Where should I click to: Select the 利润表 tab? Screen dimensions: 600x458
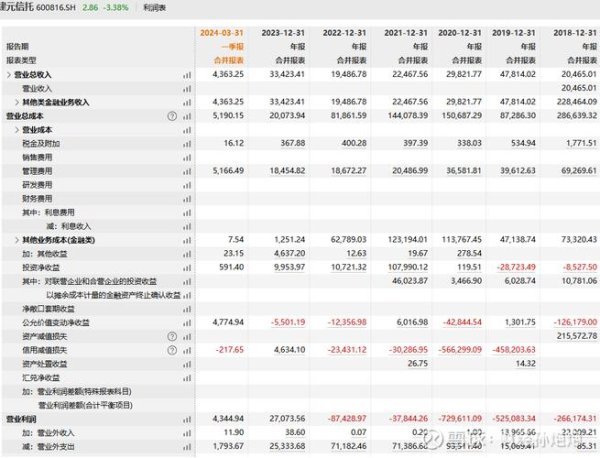[155, 7]
